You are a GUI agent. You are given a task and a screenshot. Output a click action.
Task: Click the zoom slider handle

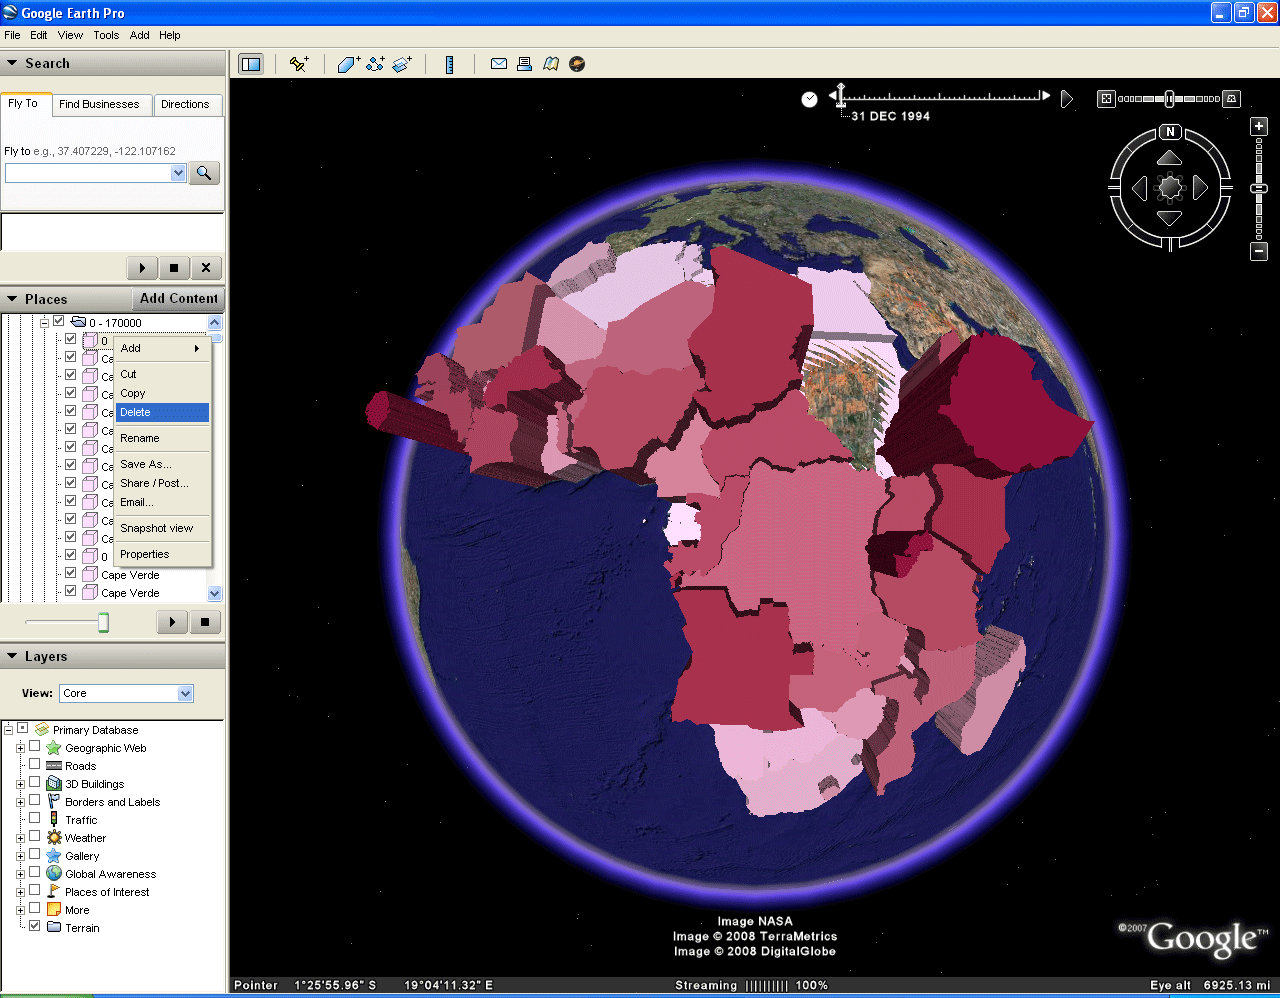(1260, 188)
